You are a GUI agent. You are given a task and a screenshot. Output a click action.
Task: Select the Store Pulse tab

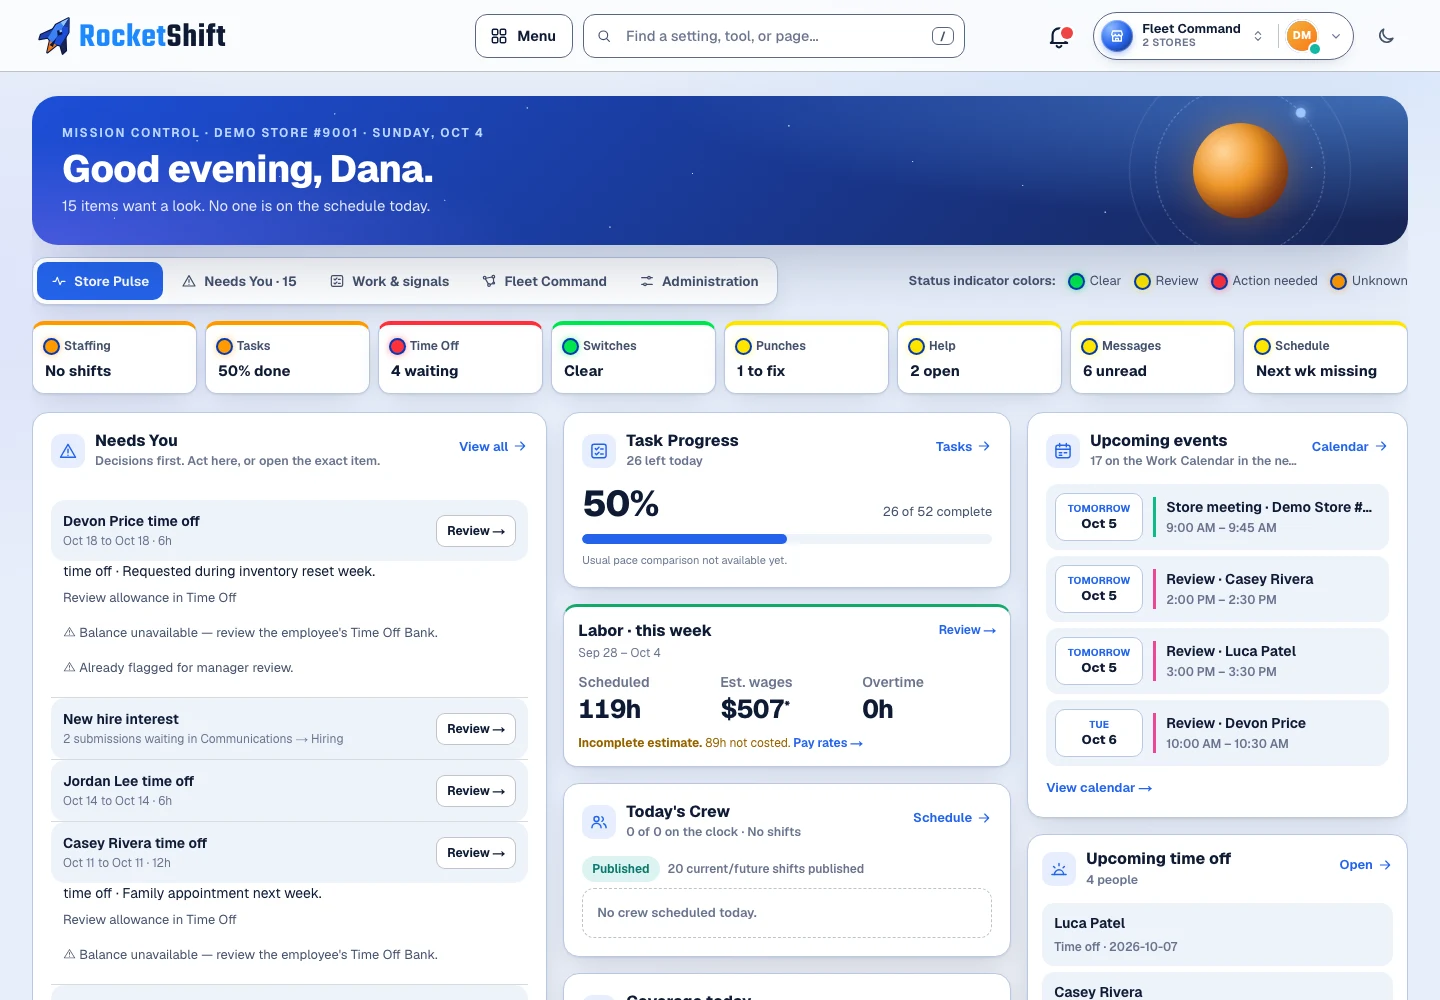point(100,281)
